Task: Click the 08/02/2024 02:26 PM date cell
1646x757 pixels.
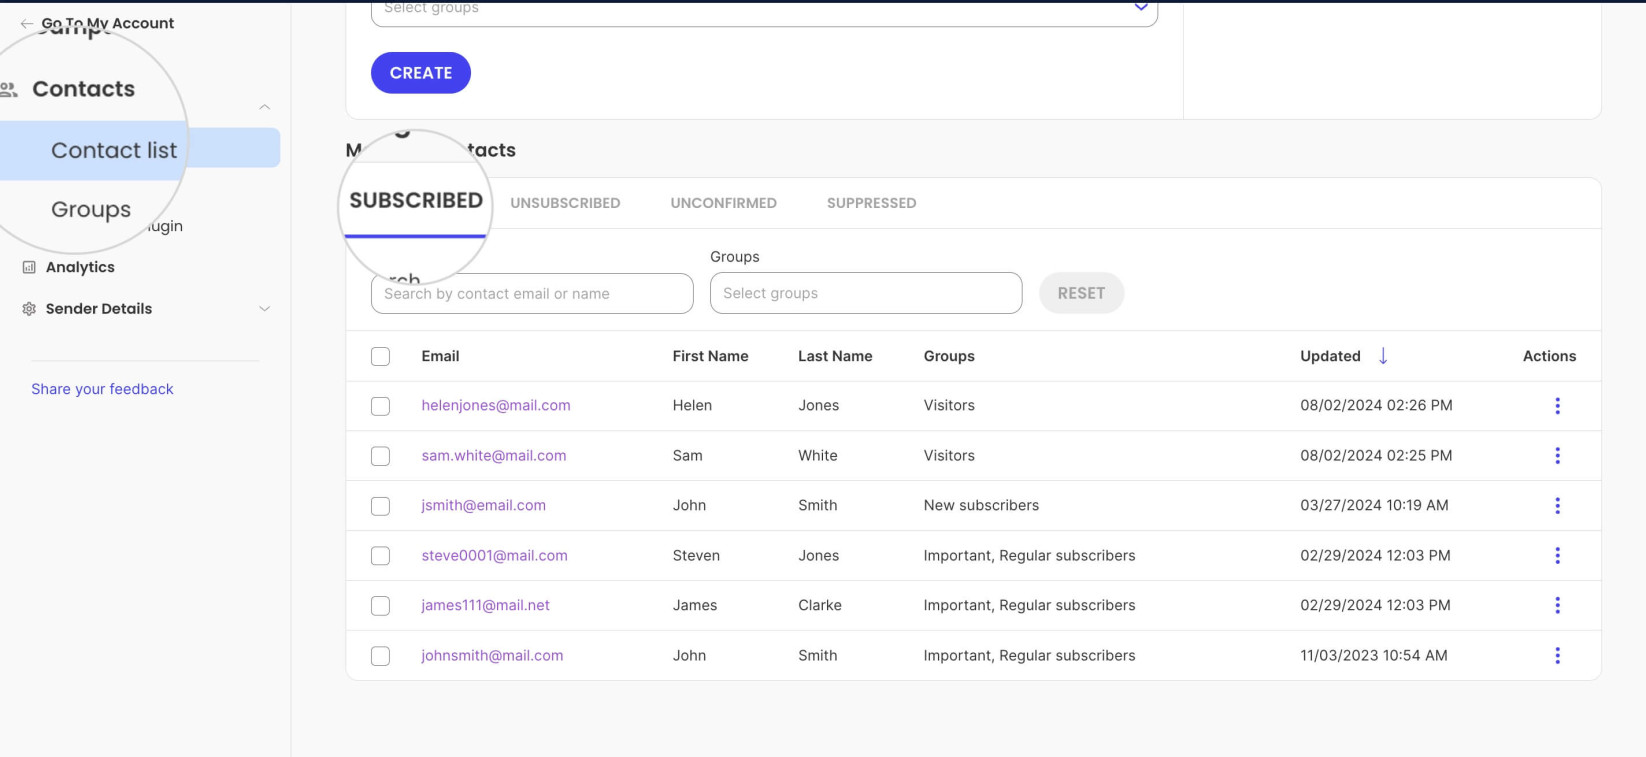Action: [1376, 405]
